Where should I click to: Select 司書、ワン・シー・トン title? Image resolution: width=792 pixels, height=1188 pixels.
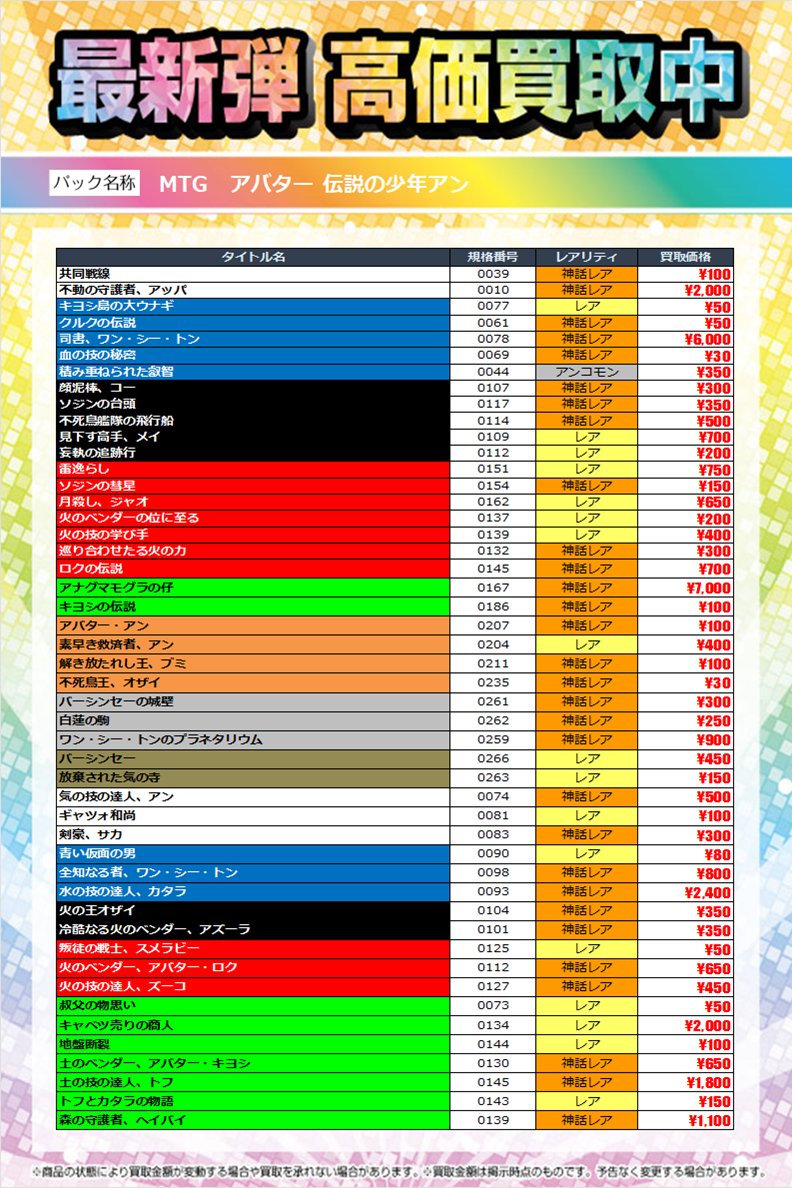[130, 339]
